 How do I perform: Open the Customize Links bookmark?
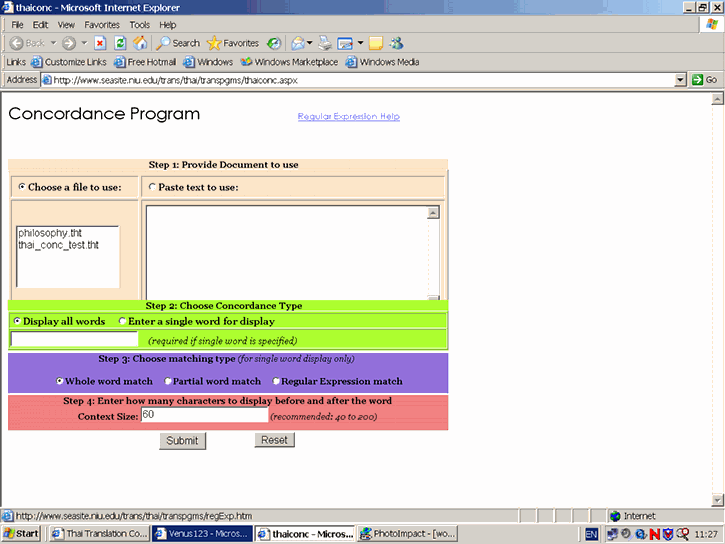coord(68,62)
